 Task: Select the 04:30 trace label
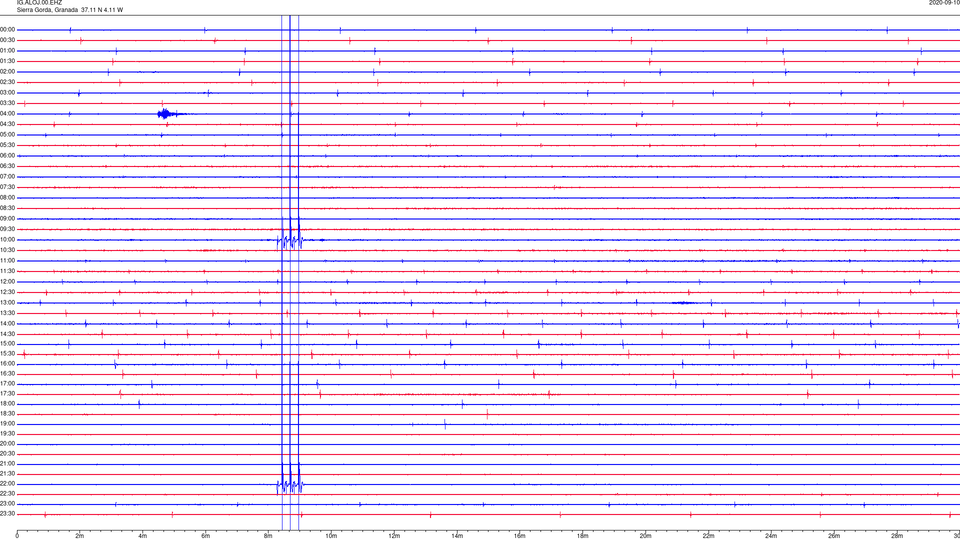pos(8,124)
